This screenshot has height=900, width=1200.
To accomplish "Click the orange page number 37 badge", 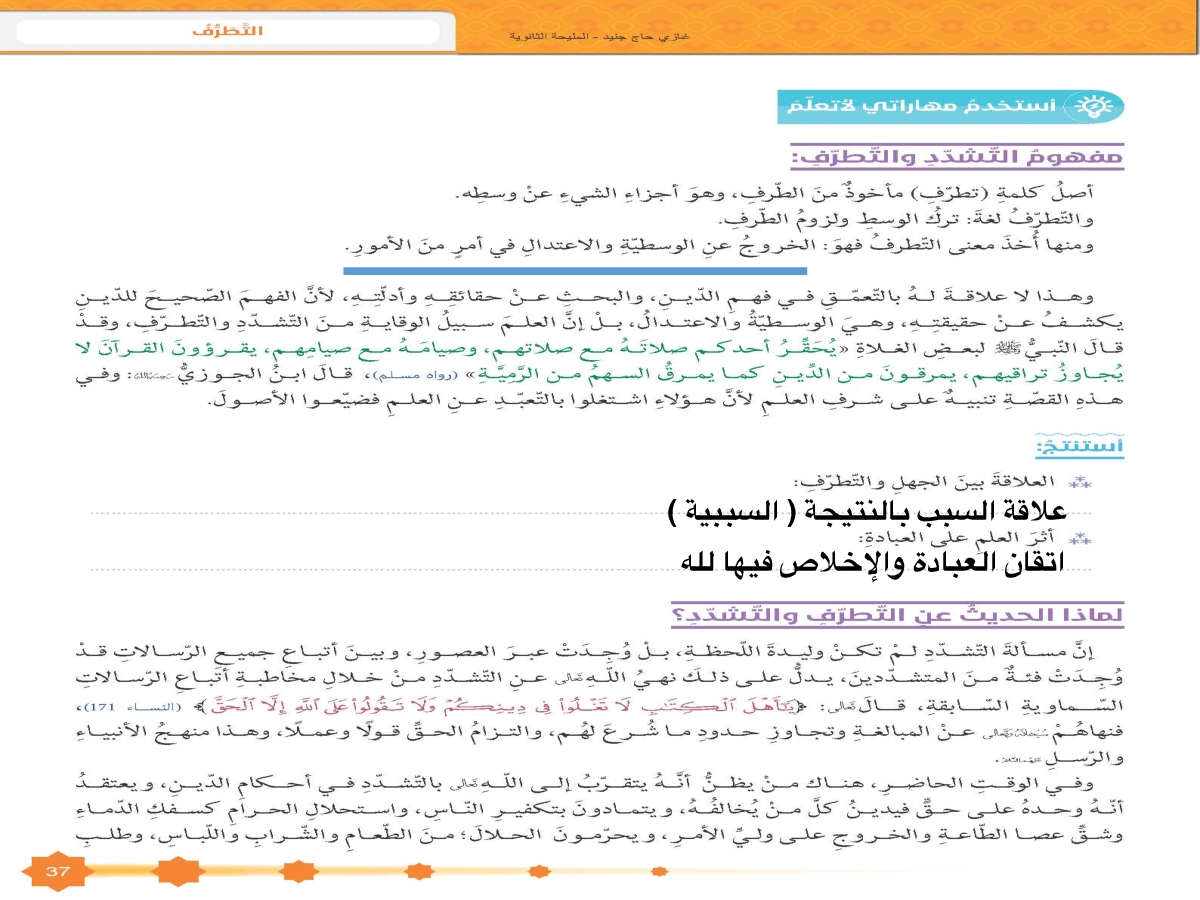I will [56, 871].
